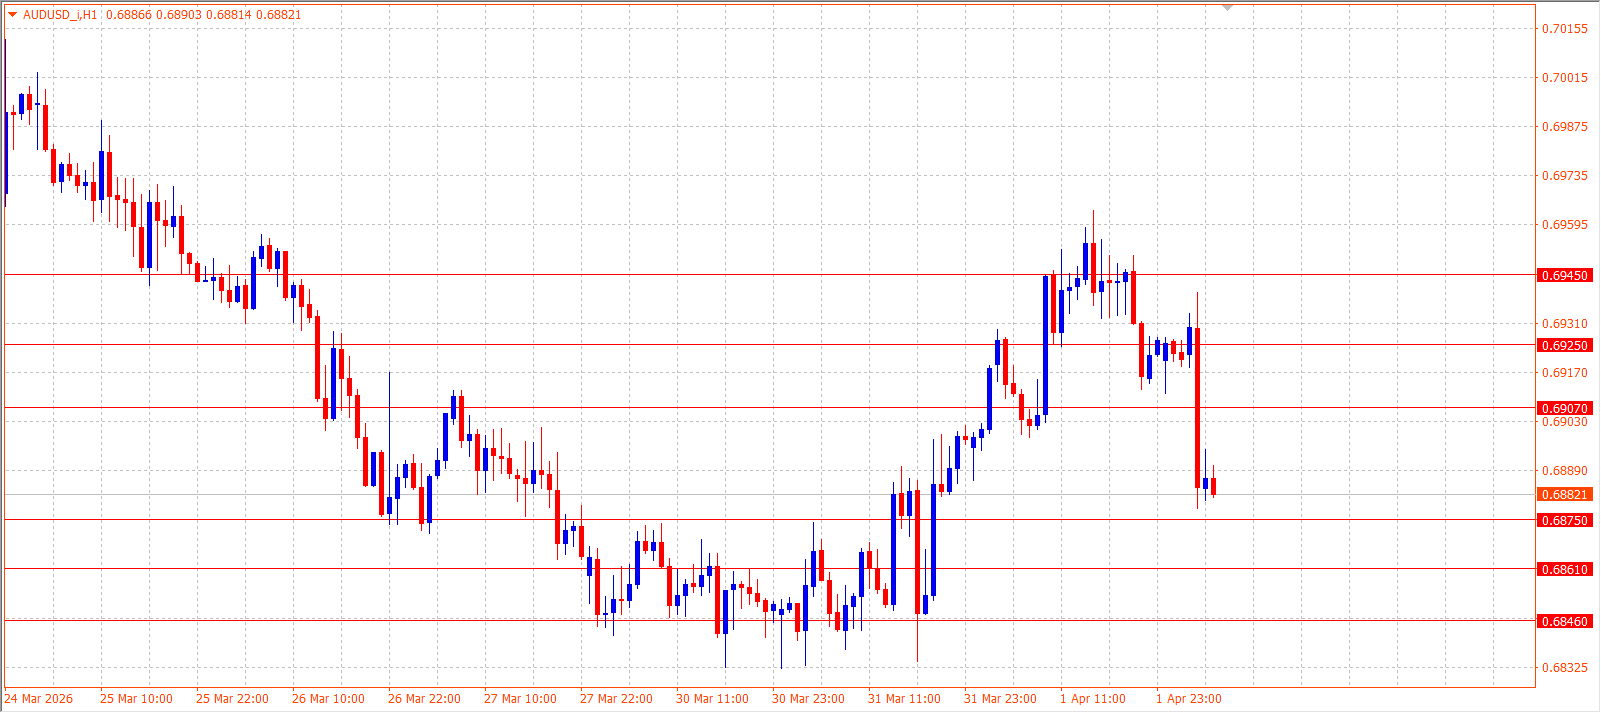
Task: Click the 0.69310 price scale value
Action: point(1564,324)
